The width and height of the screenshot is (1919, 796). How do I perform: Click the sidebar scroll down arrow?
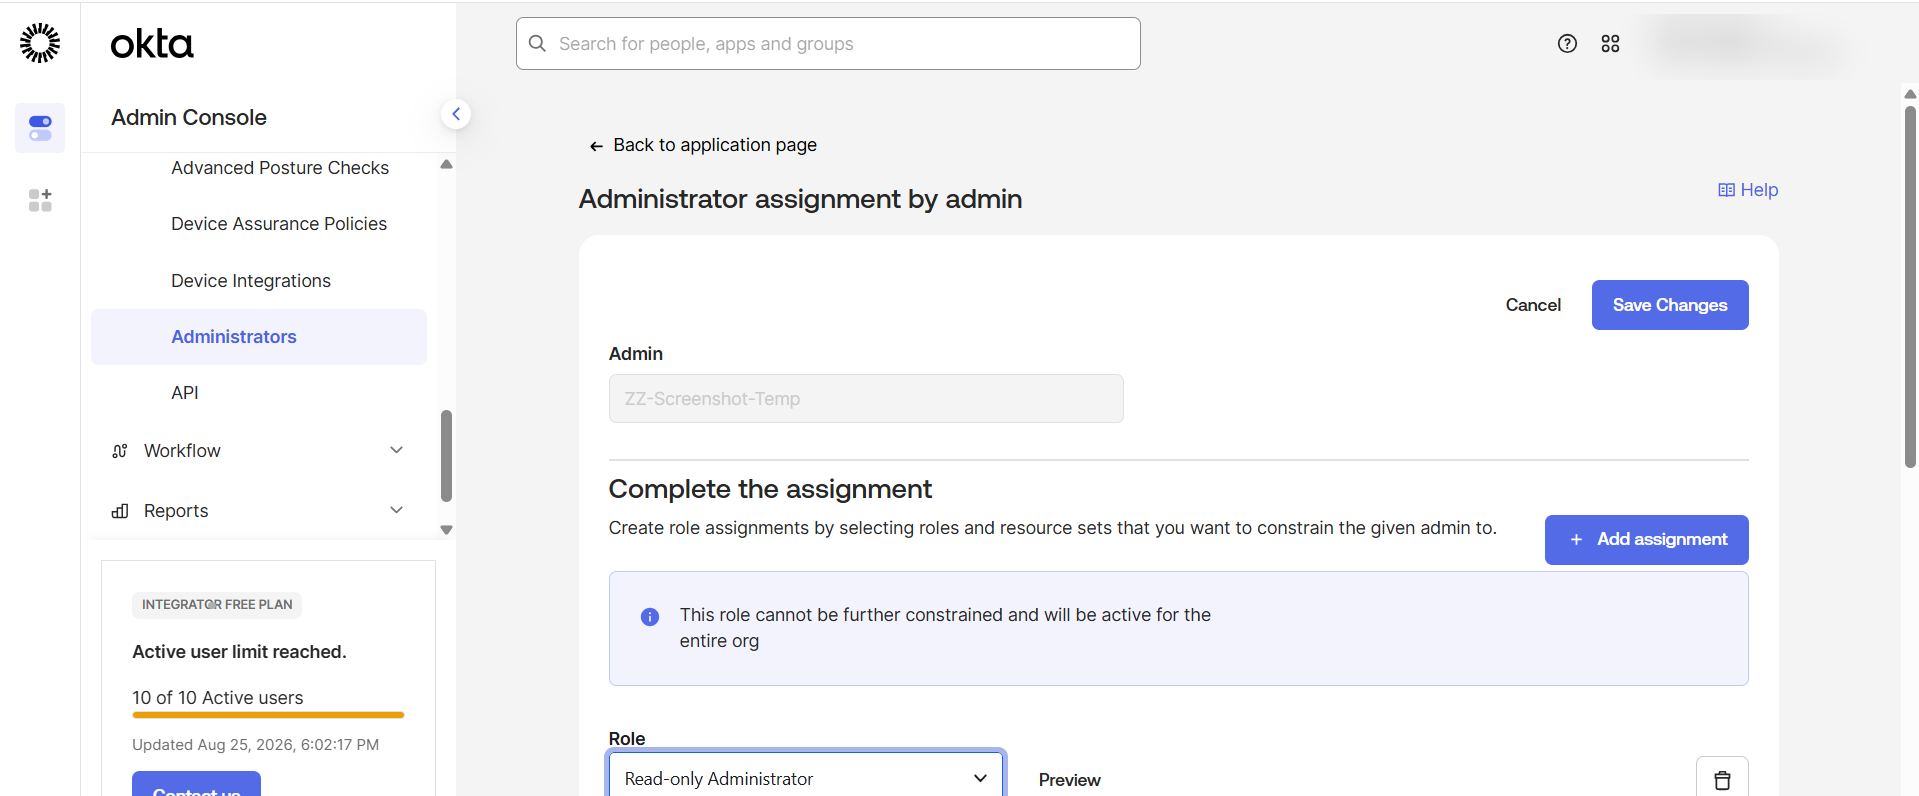[x=446, y=530]
